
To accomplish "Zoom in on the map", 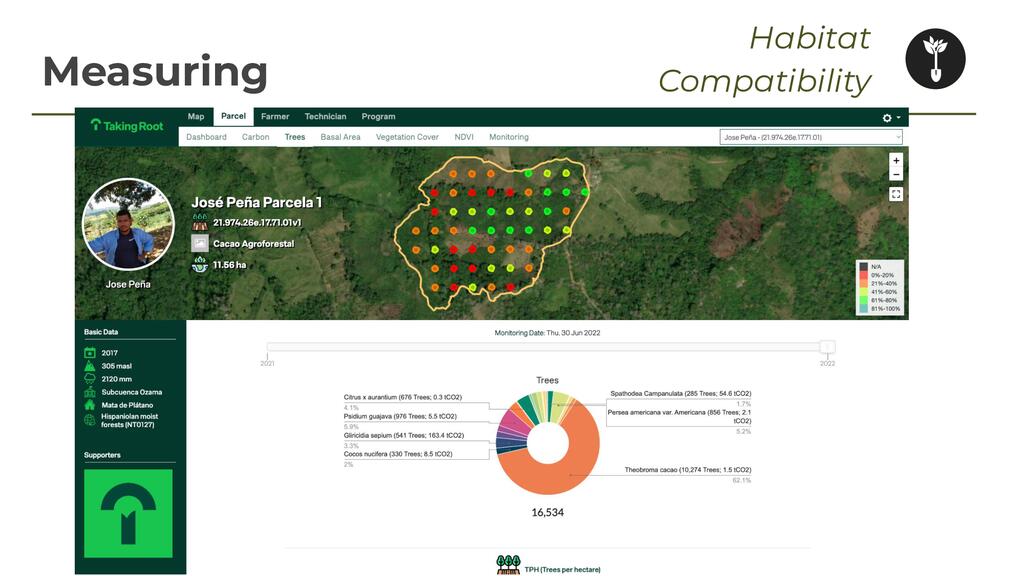I will click(x=896, y=161).
